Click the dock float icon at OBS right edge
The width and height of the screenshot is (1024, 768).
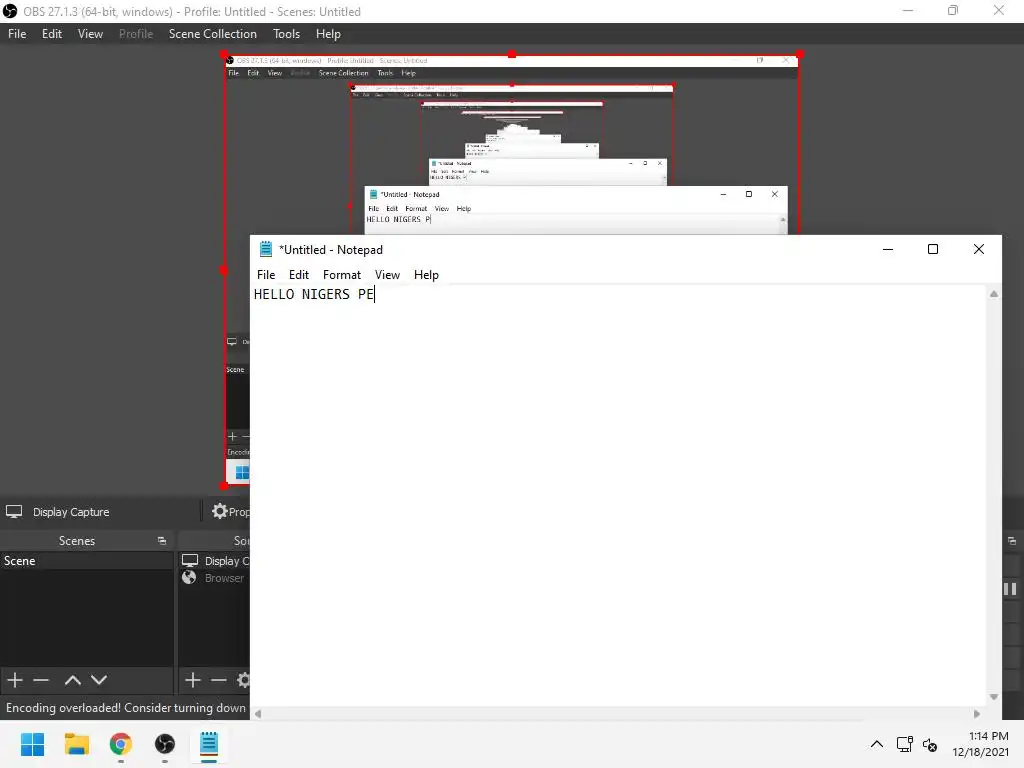(1012, 541)
